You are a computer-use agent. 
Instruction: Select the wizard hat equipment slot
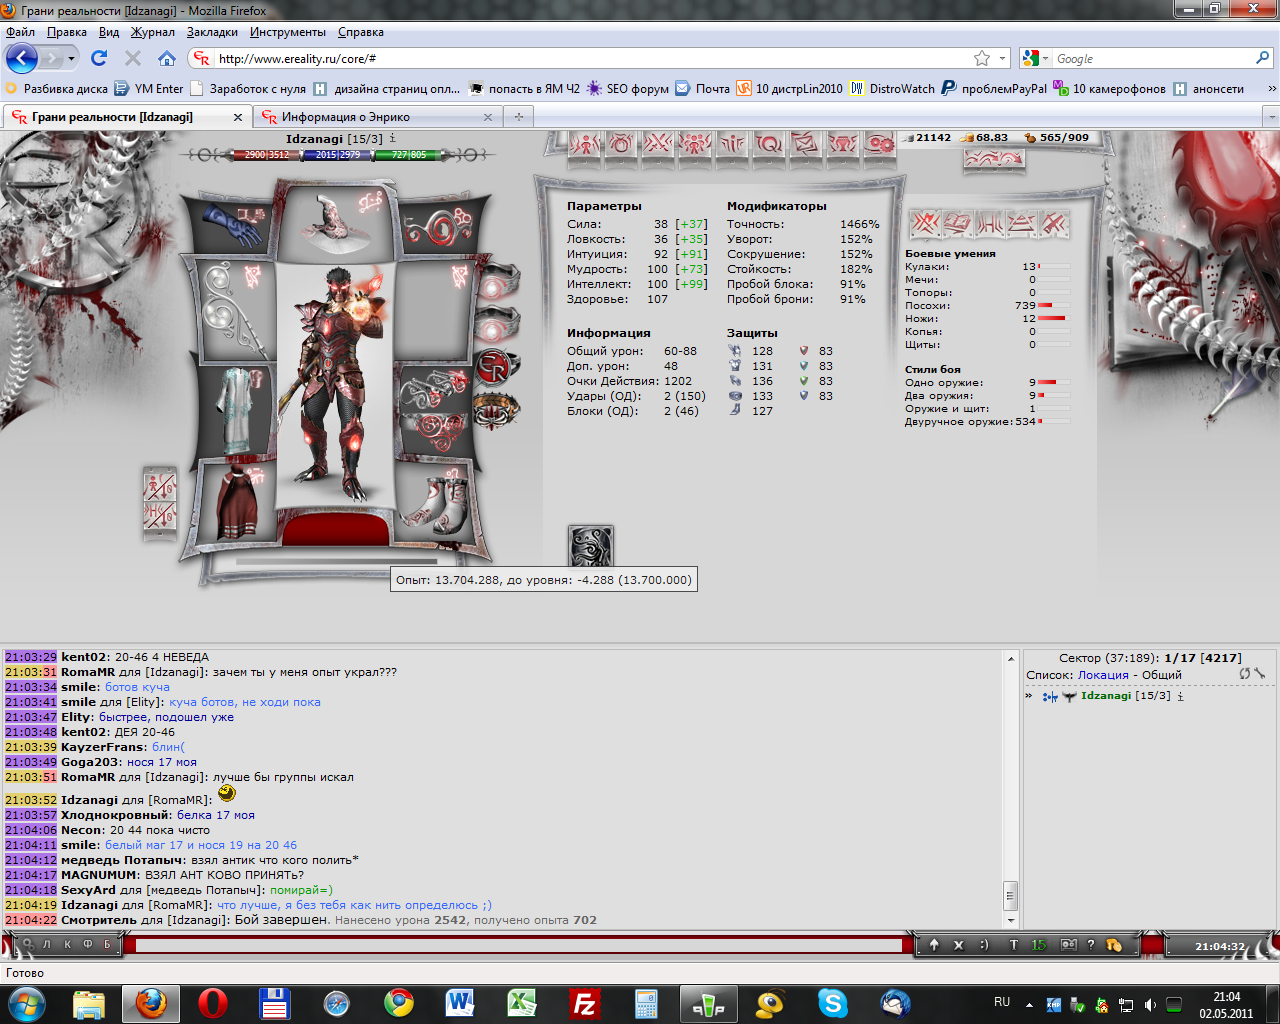click(335, 222)
